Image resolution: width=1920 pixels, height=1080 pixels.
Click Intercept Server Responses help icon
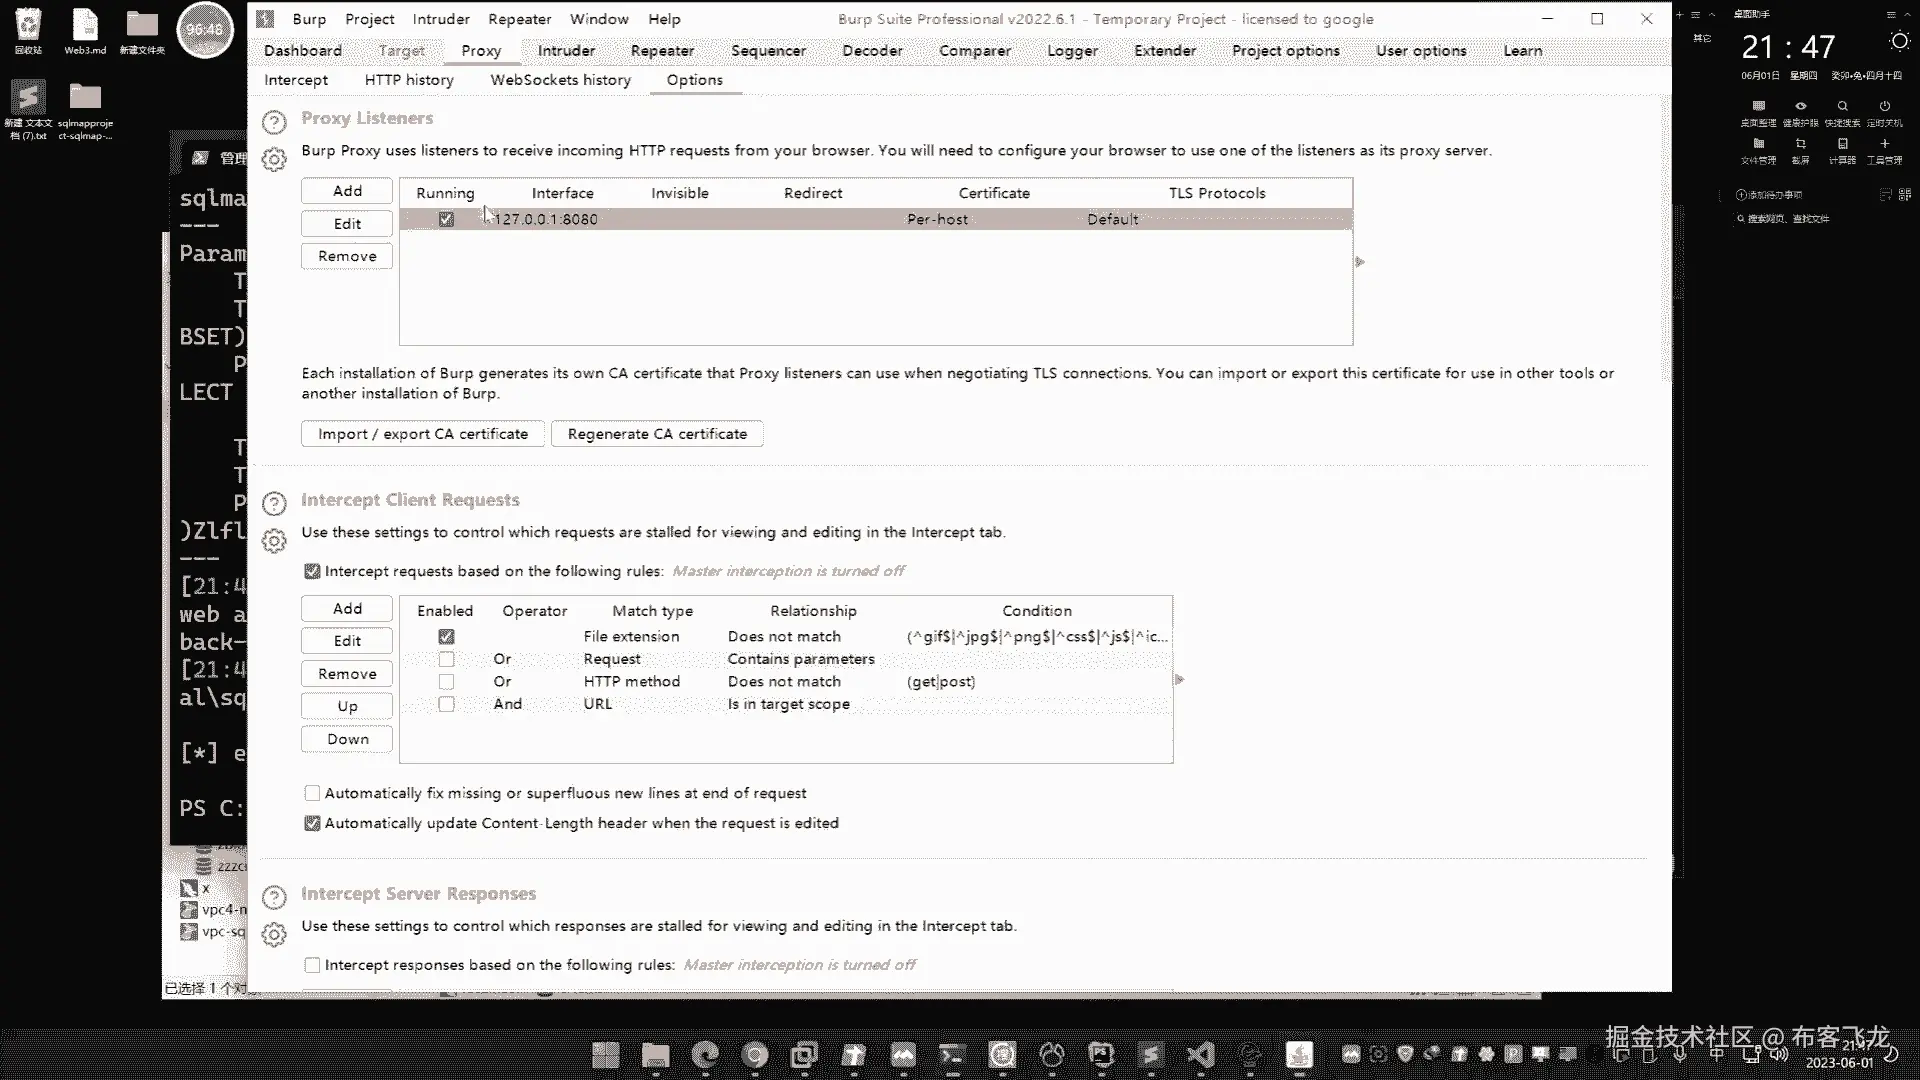pos(274,898)
